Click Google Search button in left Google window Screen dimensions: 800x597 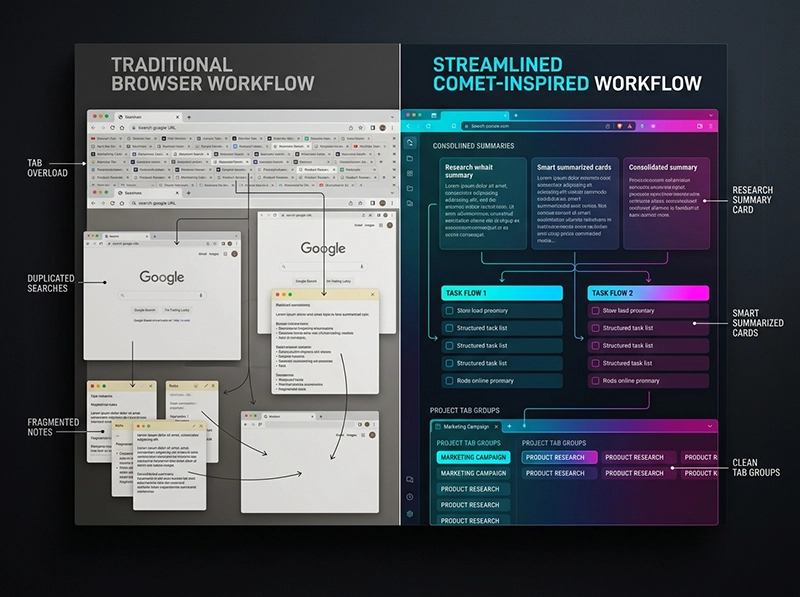tap(145, 310)
